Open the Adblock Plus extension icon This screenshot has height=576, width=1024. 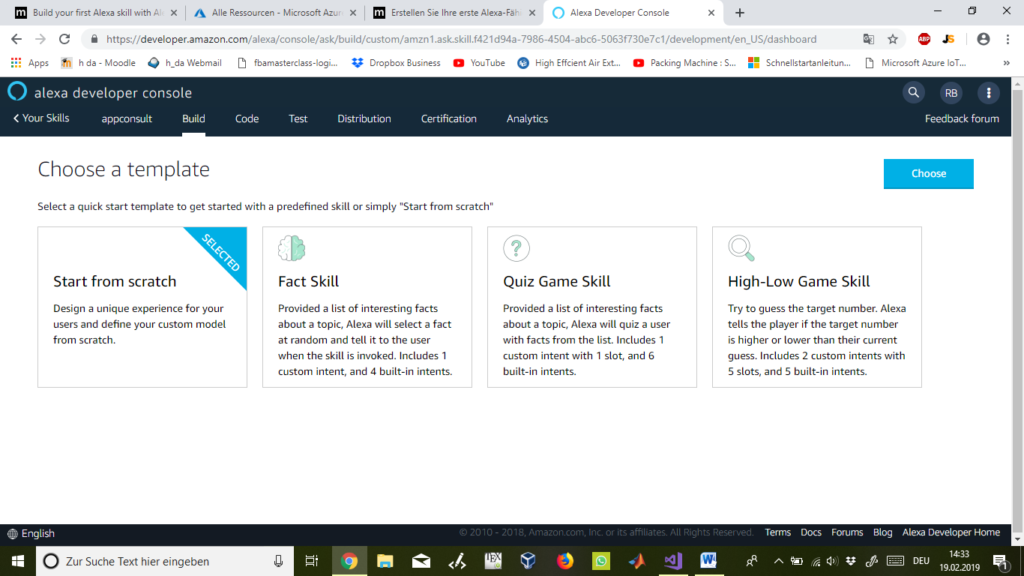[x=923, y=39]
